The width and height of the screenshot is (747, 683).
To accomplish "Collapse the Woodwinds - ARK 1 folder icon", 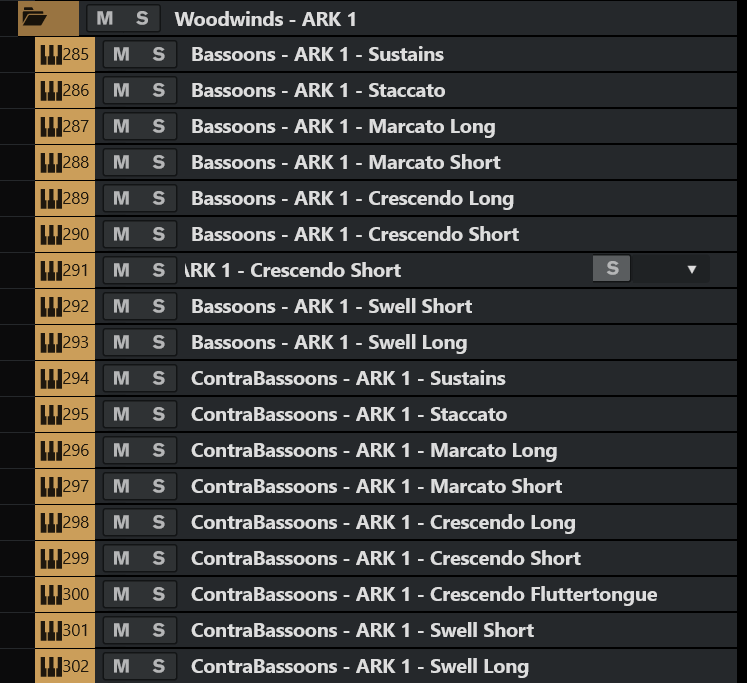I will 34,18.
